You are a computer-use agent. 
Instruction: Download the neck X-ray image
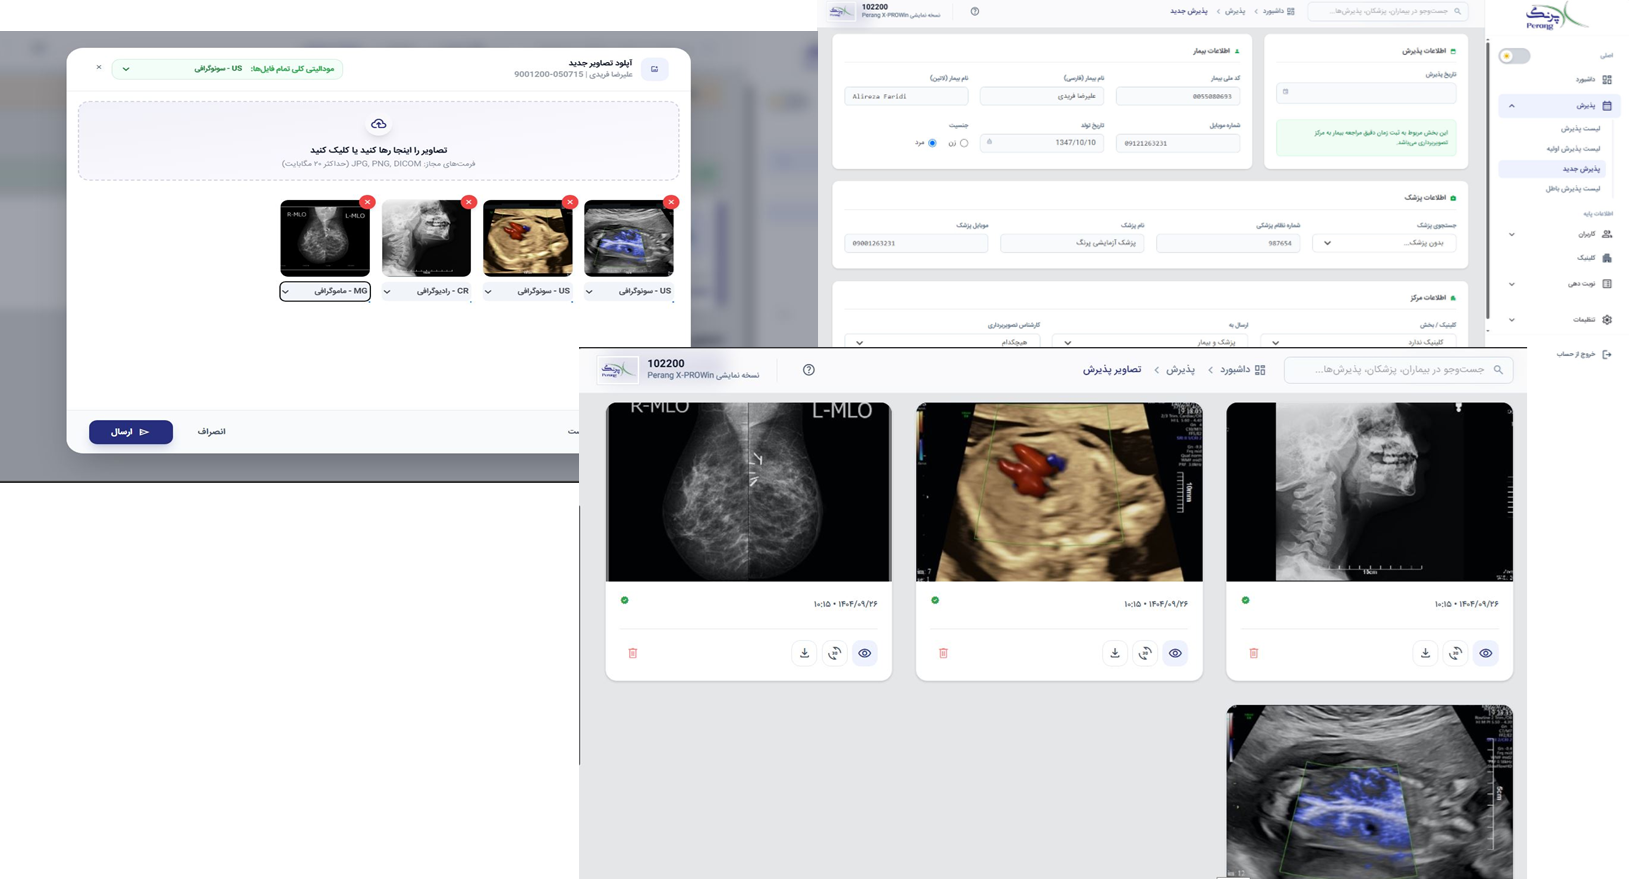pos(1425,653)
